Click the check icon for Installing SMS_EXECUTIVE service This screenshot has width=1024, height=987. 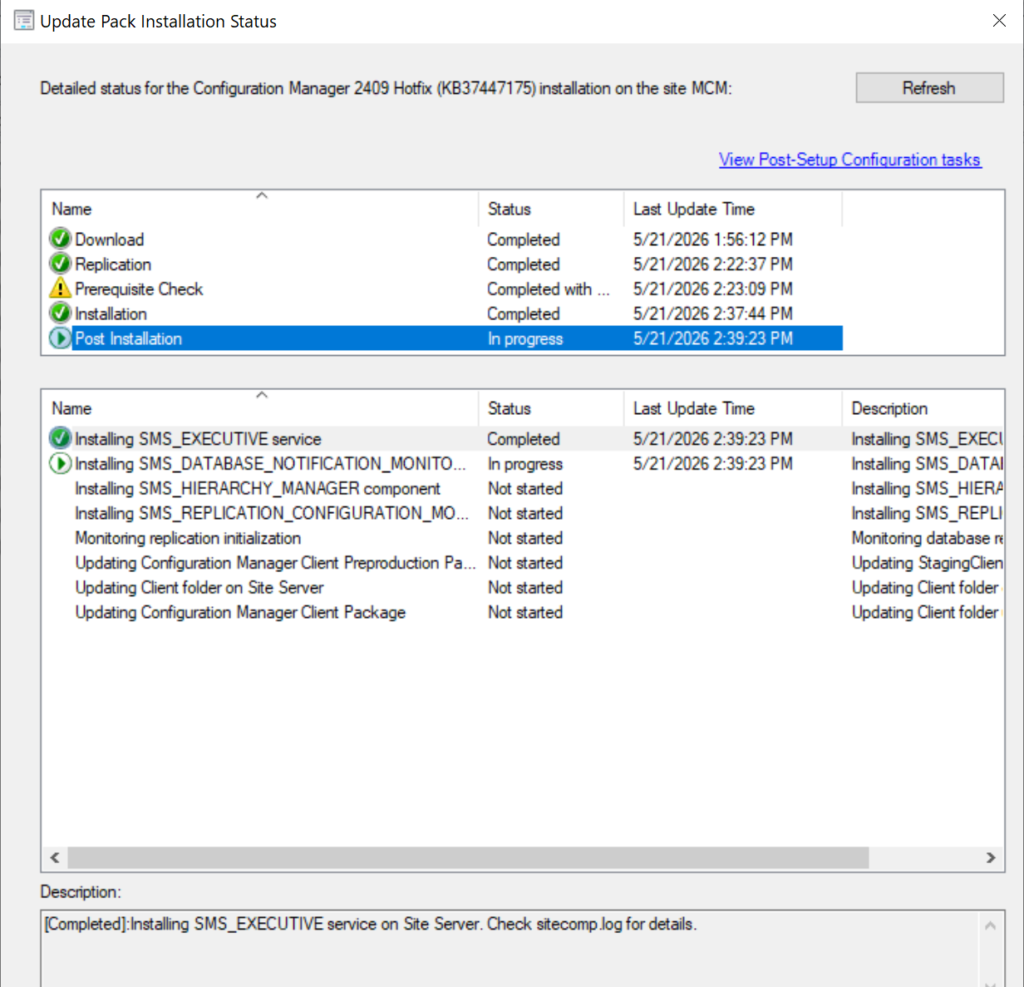pos(60,438)
